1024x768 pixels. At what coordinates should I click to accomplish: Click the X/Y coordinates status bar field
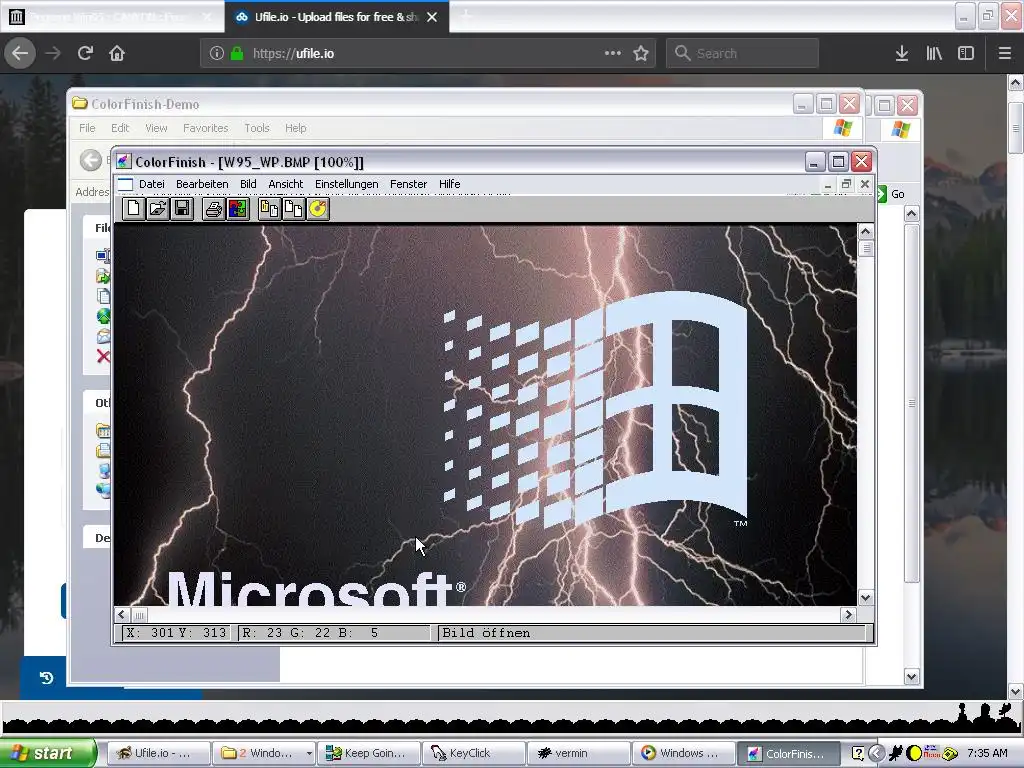[176, 633]
